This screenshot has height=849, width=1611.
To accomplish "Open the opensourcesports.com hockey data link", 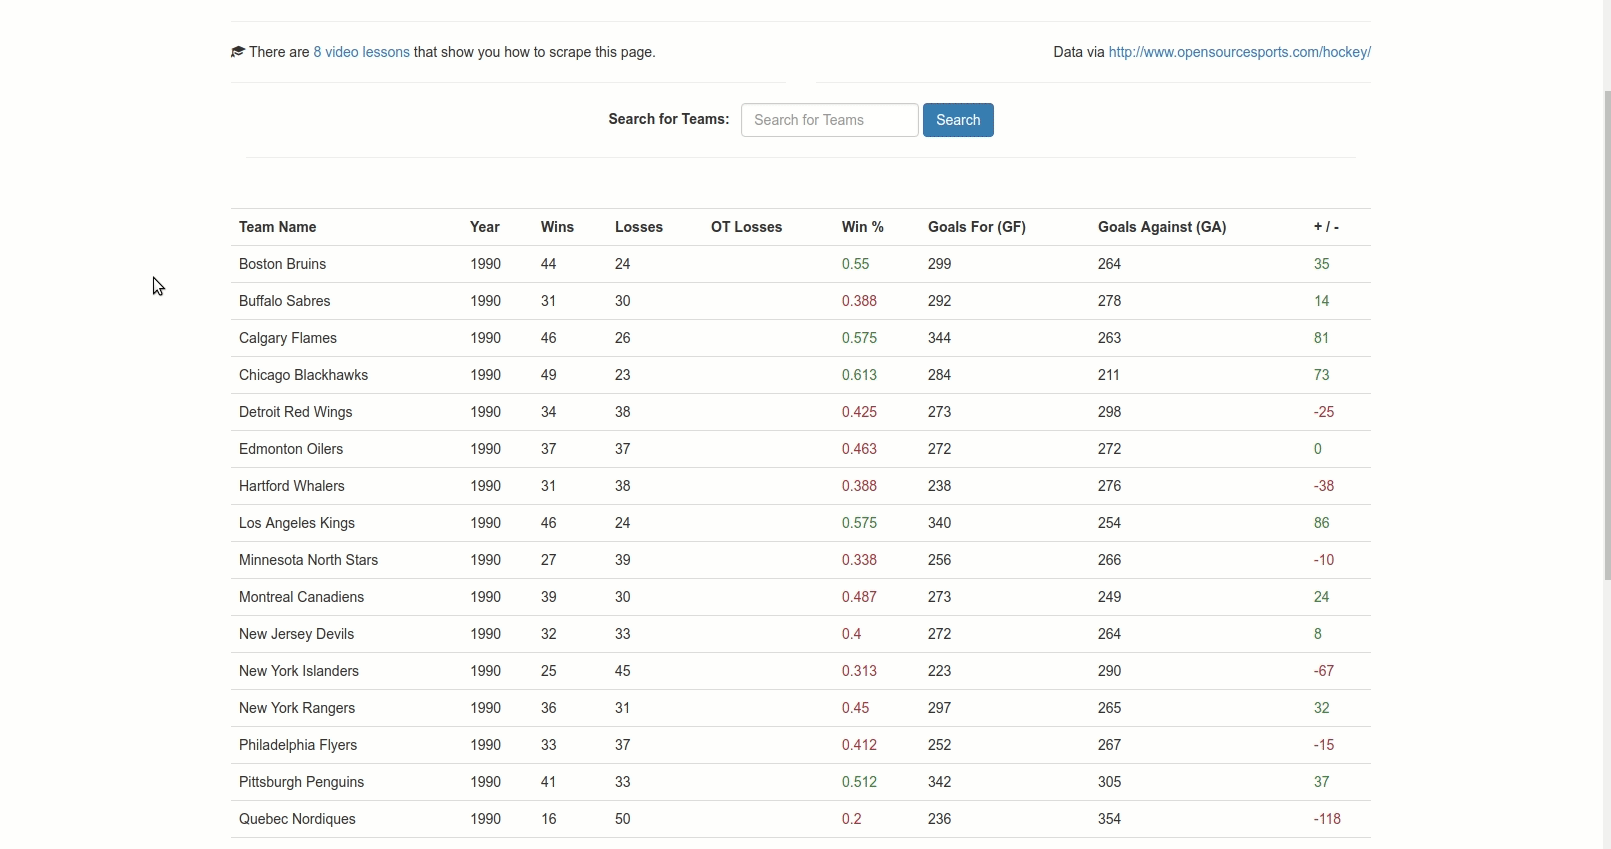I will pos(1240,52).
